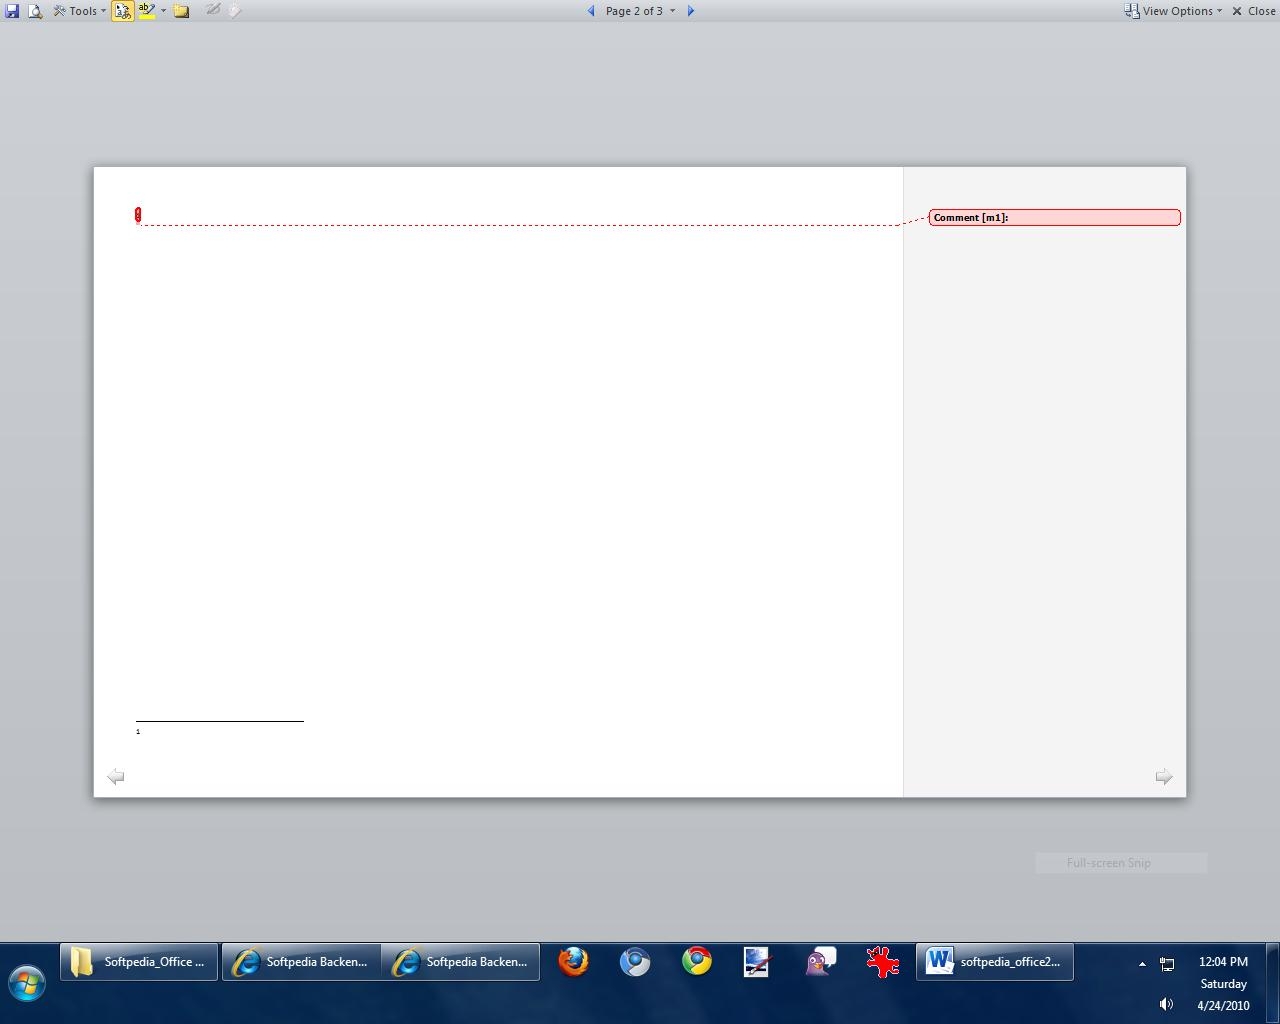Image resolution: width=1280 pixels, height=1024 pixels.
Task: Click the red comment marker in the document
Action: pyautogui.click(x=138, y=215)
